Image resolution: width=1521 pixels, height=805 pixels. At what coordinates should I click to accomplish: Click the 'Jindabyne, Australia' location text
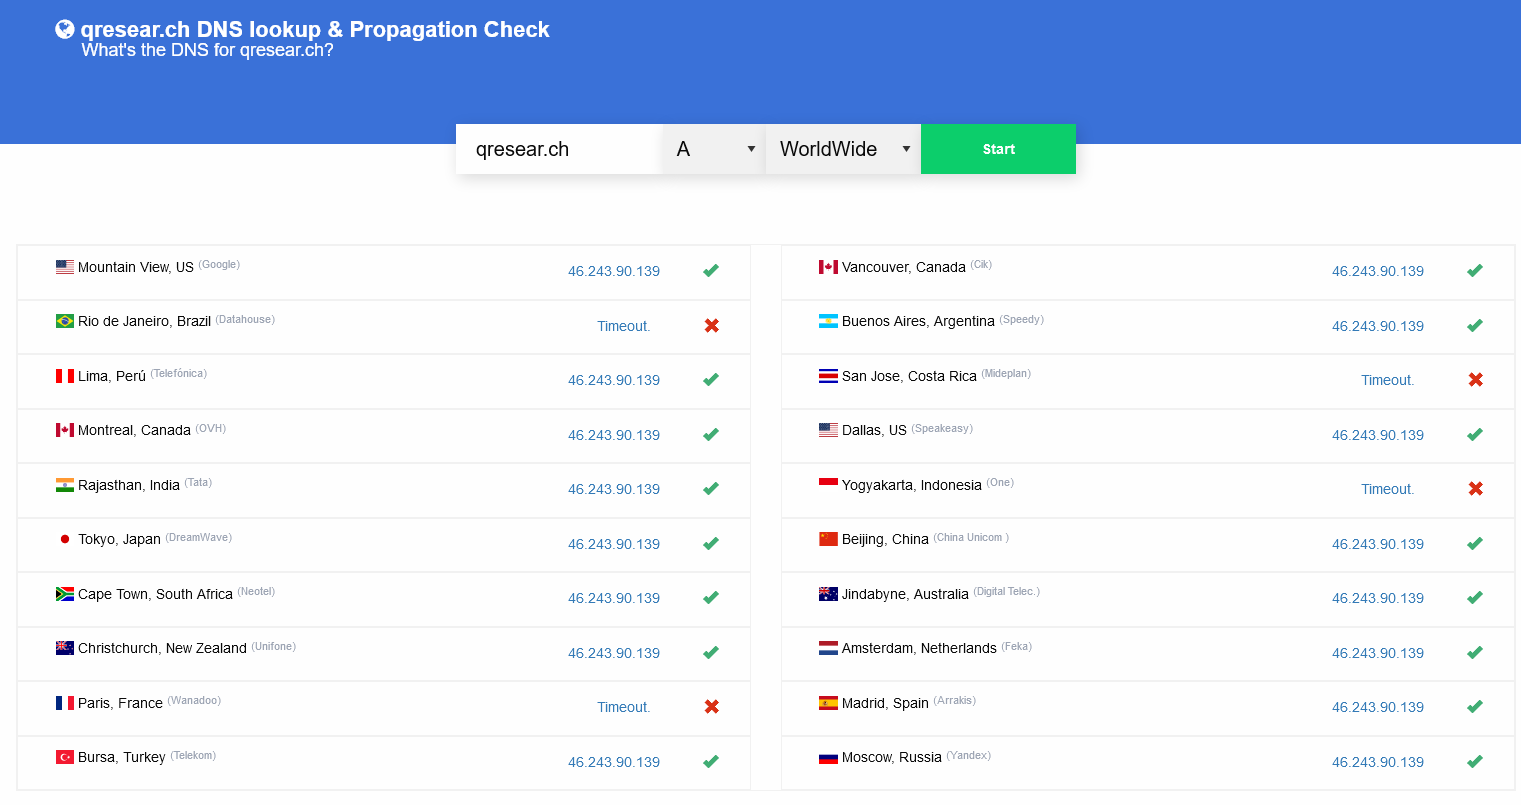coord(905,594)
